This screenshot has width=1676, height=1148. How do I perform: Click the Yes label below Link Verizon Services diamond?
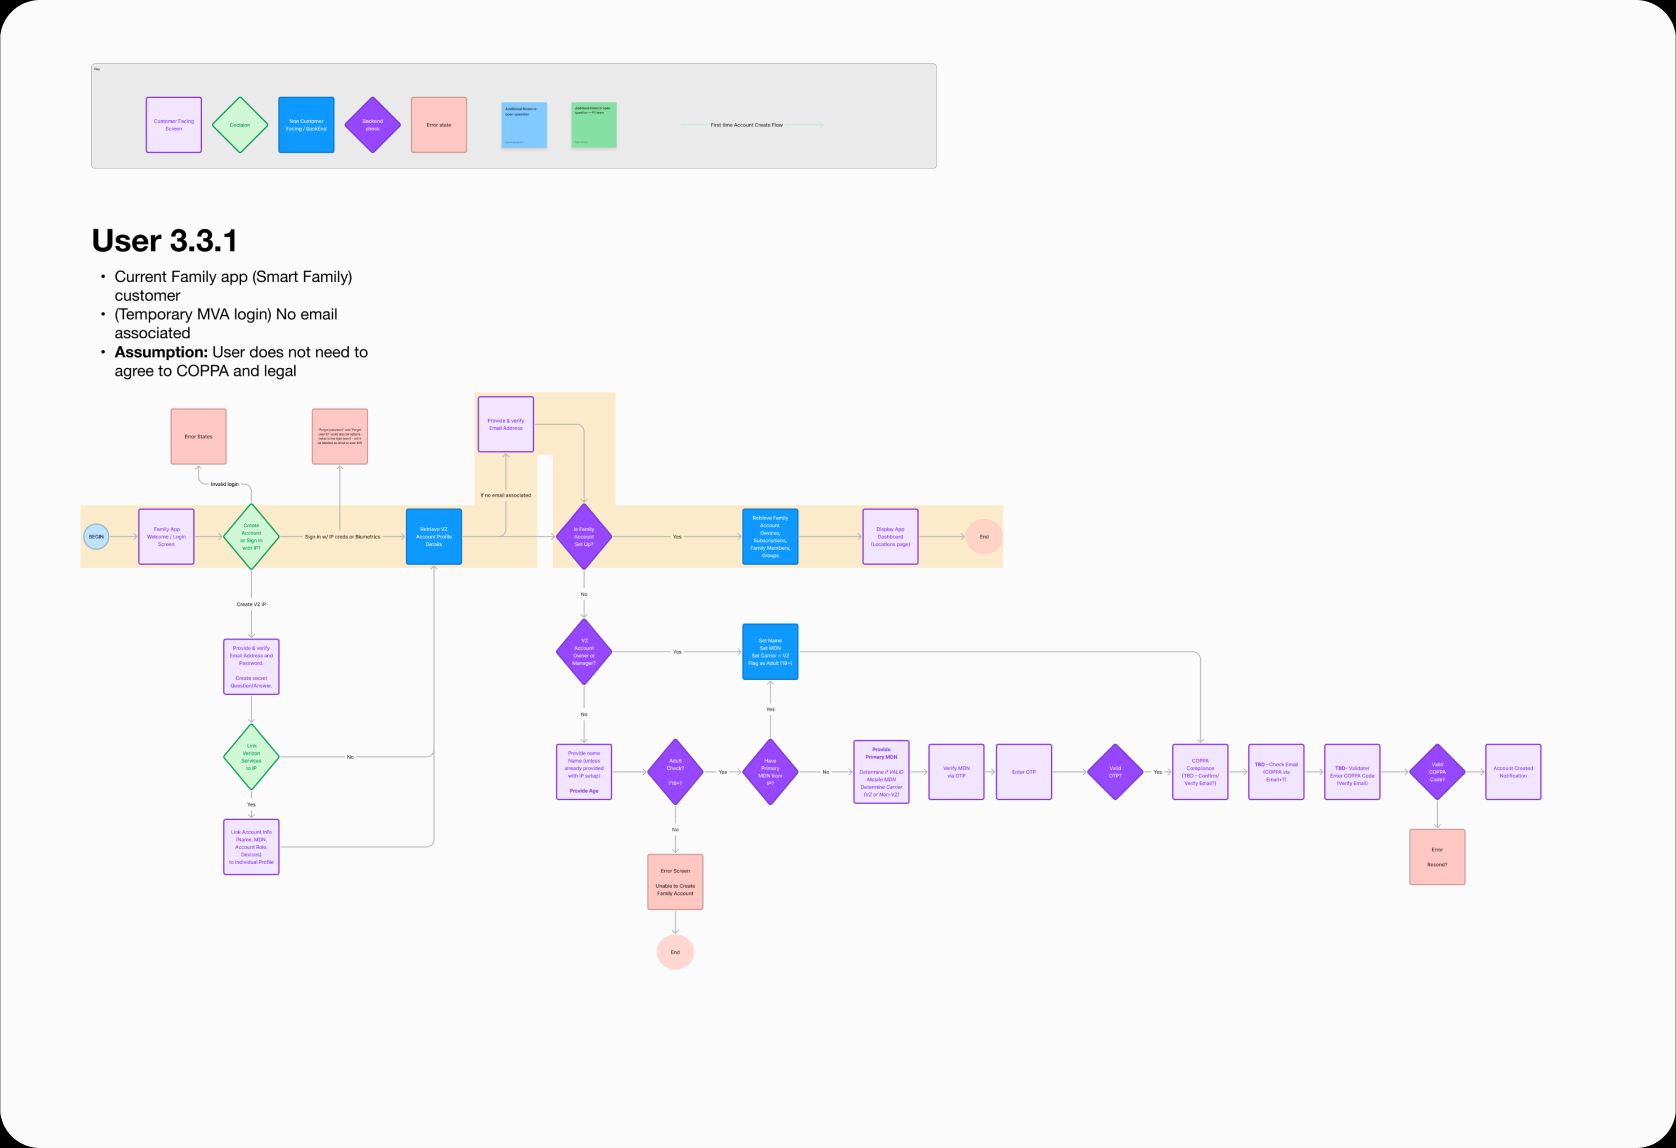click(251, 804)
